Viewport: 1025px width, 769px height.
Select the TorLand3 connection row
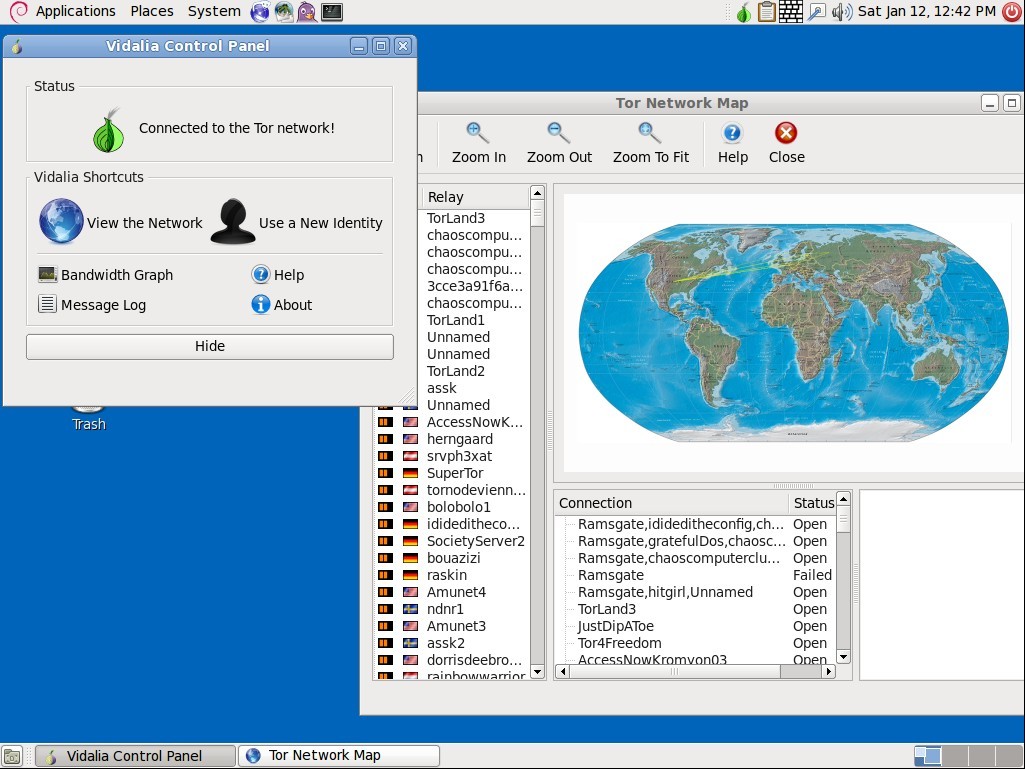pos(696,609)
